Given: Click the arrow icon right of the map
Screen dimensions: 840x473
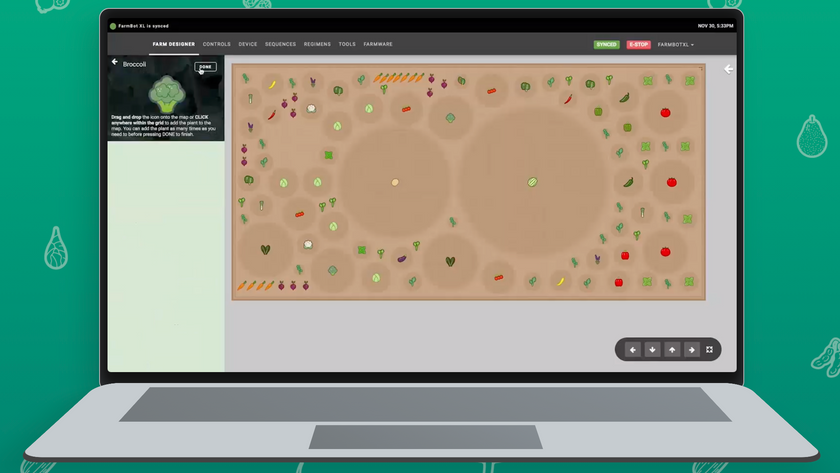Looking at the screenshot, I should pyautogui.click(x=728, y=69).
